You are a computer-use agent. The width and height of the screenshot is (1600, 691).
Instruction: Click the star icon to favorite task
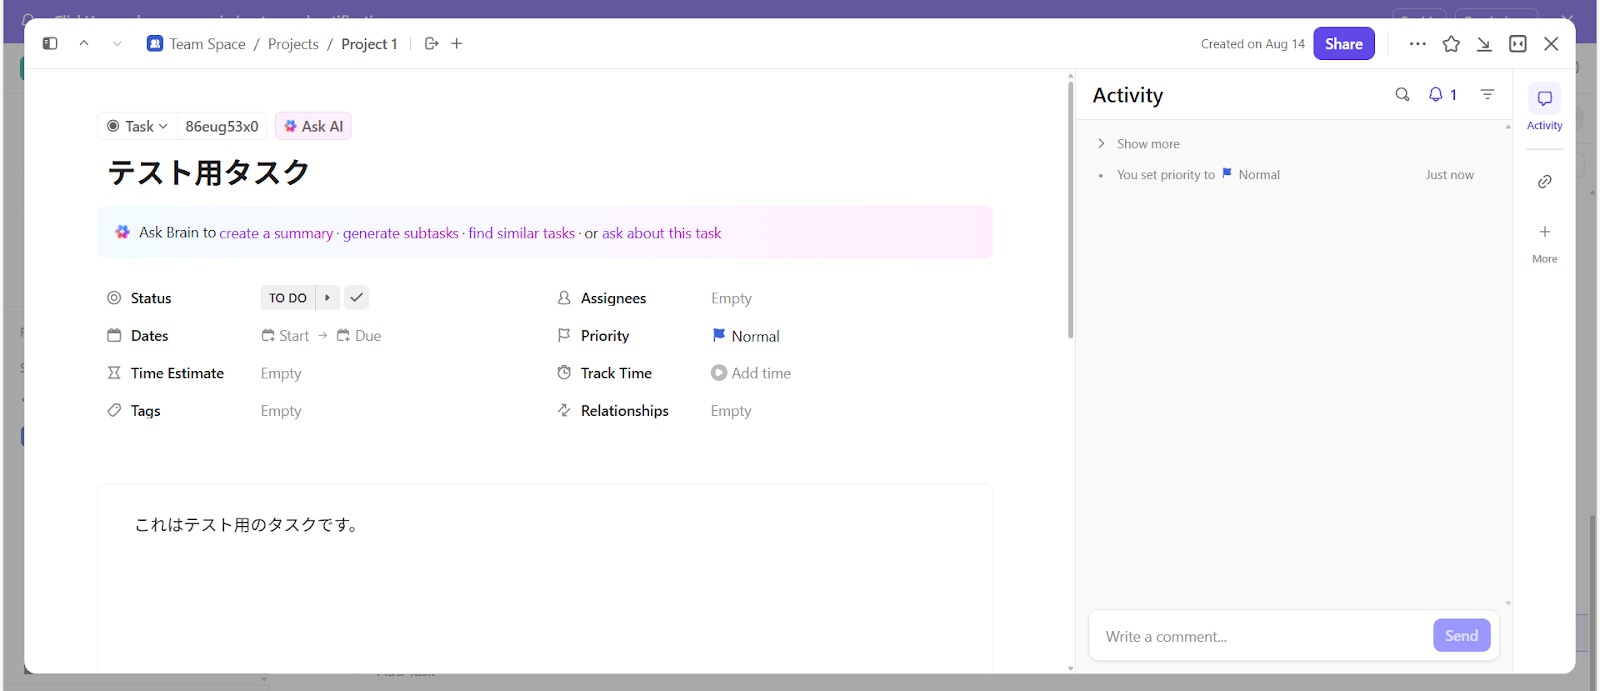click(1451, 44)
